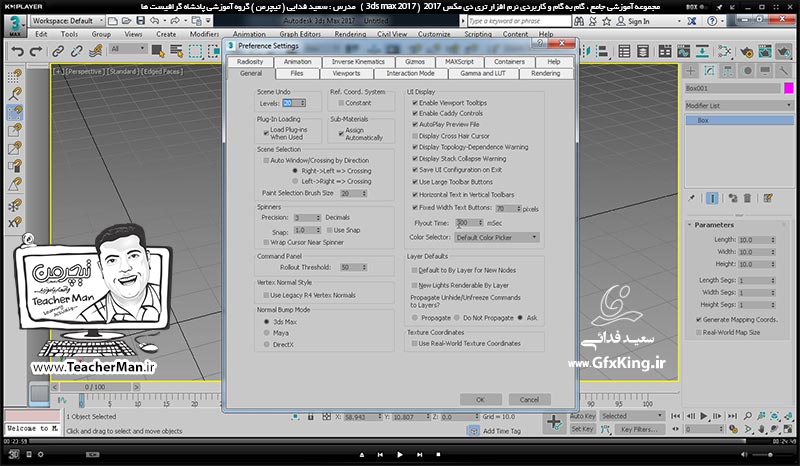
Task: Open the Rendered Frame Window icon
Action: (765, 51)
